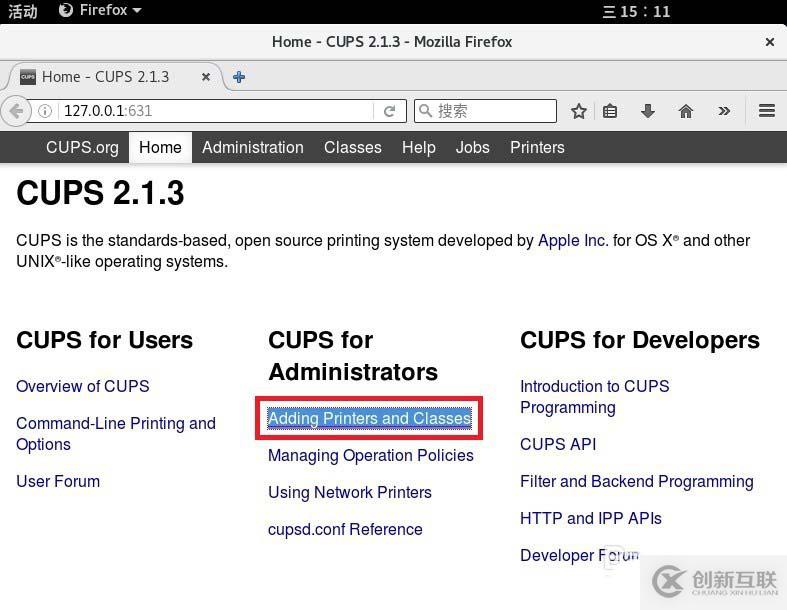Screen dimensions: 787x610
Task: Open the CUPS.org navigation item
Action: pos(82,148)
